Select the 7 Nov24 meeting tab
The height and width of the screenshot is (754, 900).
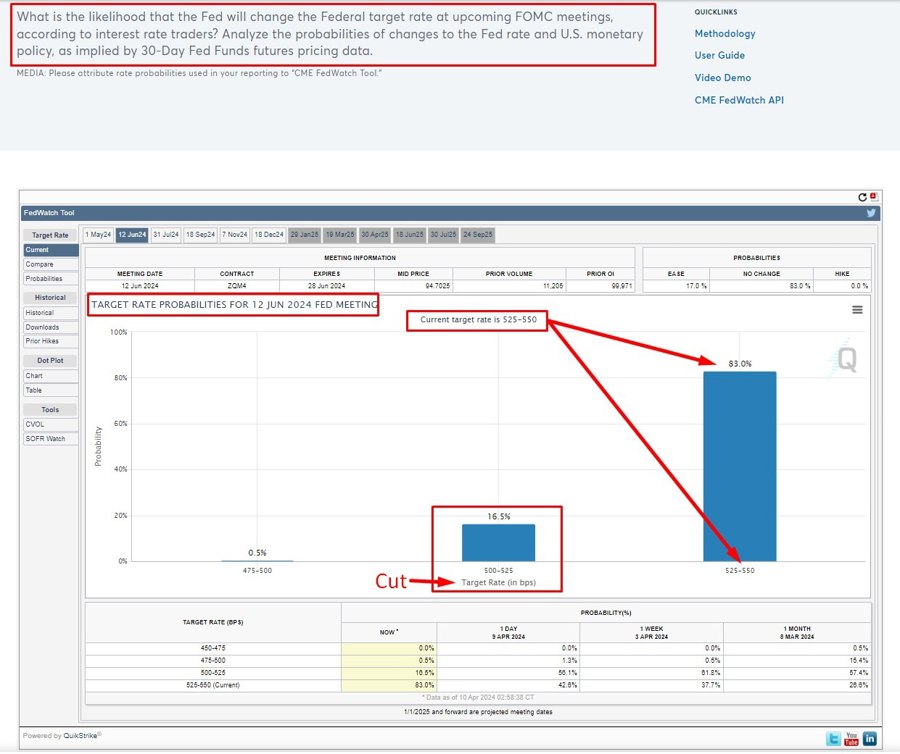tap(235, 235)
